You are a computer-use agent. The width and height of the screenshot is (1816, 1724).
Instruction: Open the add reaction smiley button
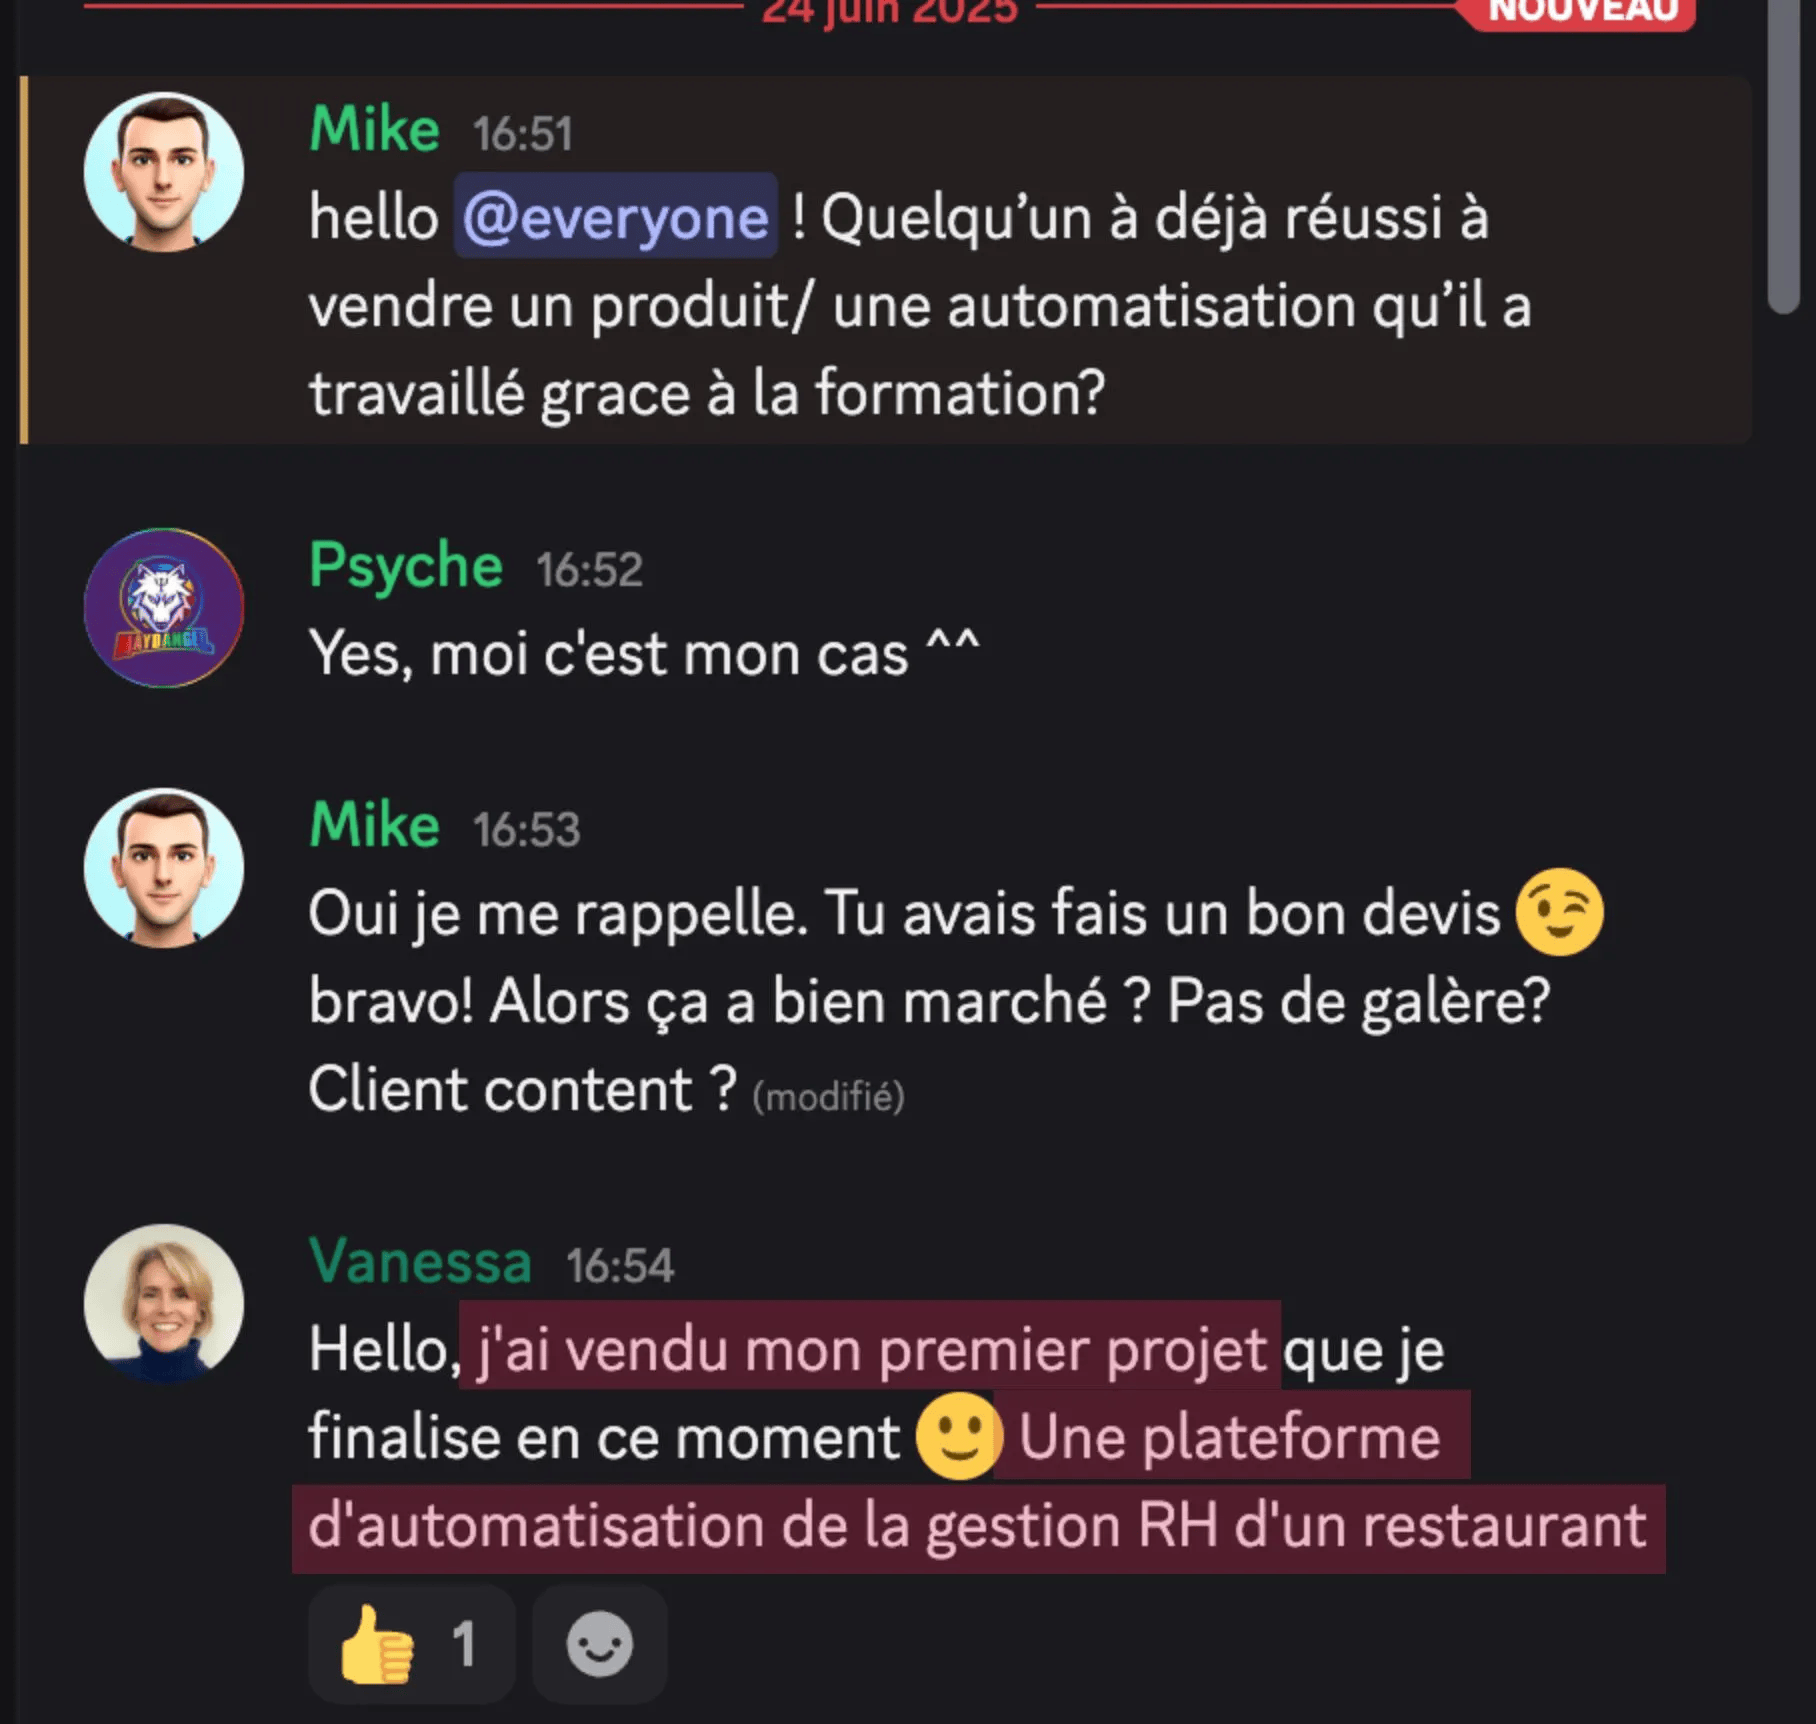(x=599, y=1644)
